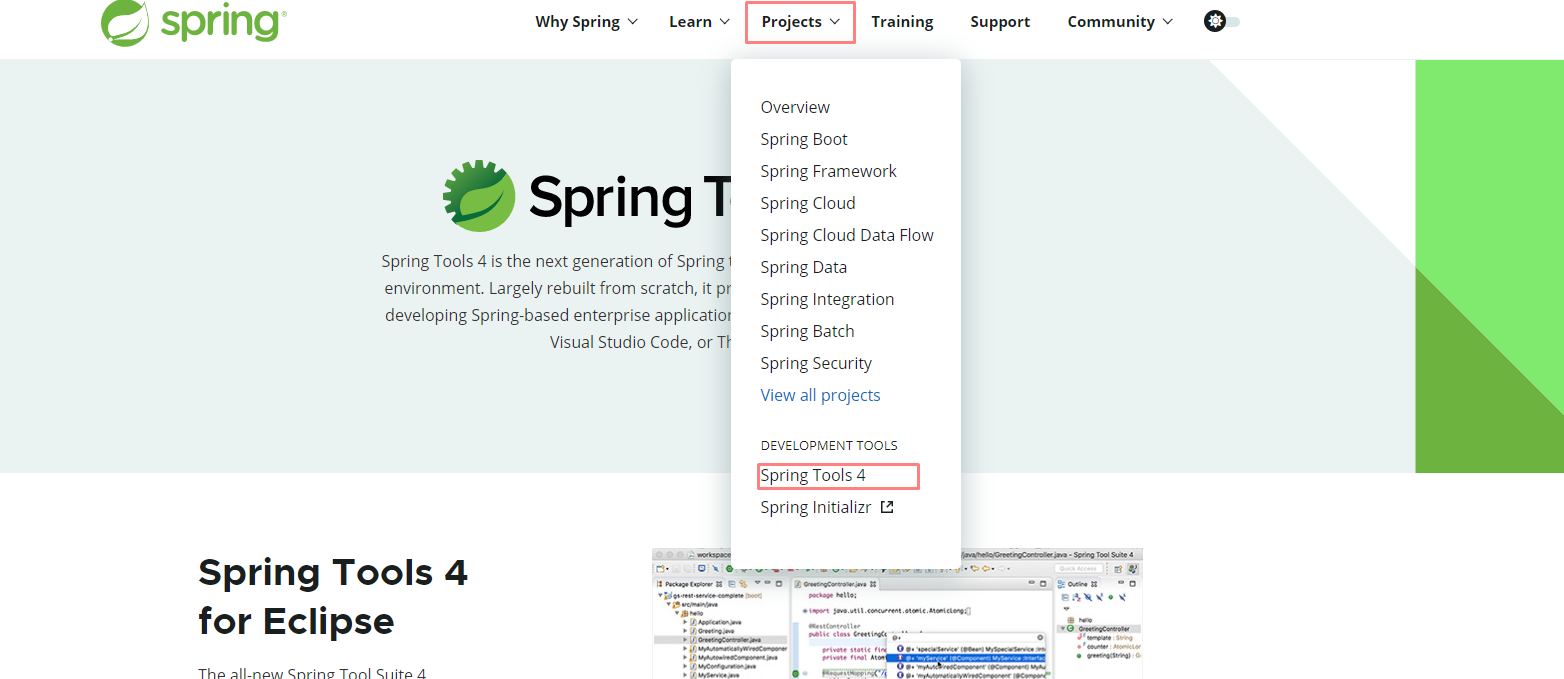This screenshot has height=679, width=1564.
Task: Toggle the dark mode theme switch
Action: coord(1222,21)
